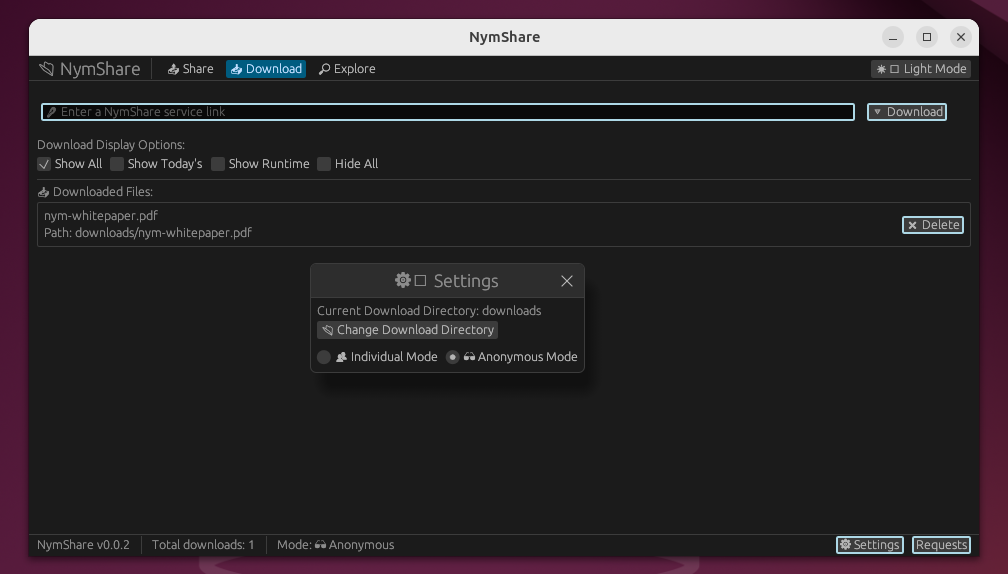The width and height of the screenshot is (1008, 574).
Task: Switch to Light Mode
Action: tap(921, 69)
